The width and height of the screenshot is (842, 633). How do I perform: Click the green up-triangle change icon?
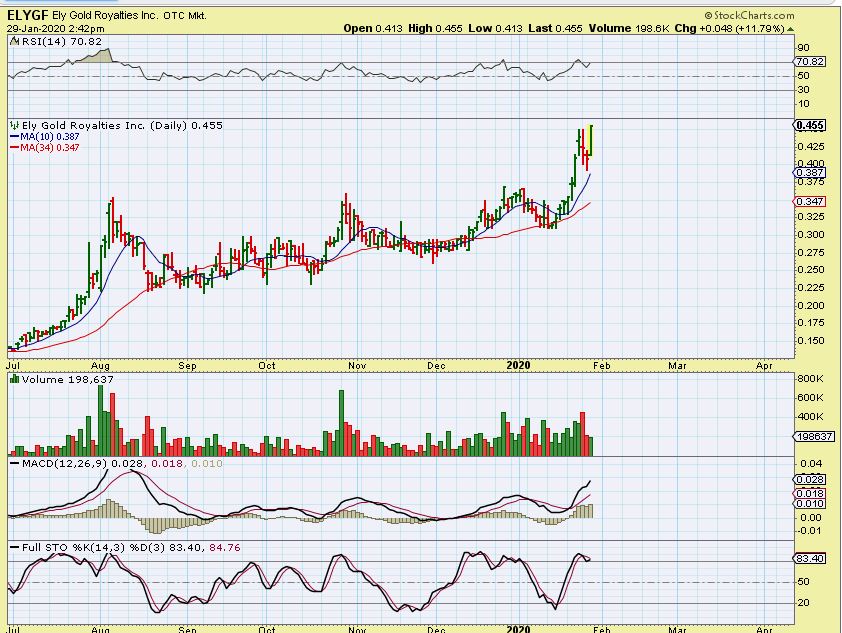[790, 29]
